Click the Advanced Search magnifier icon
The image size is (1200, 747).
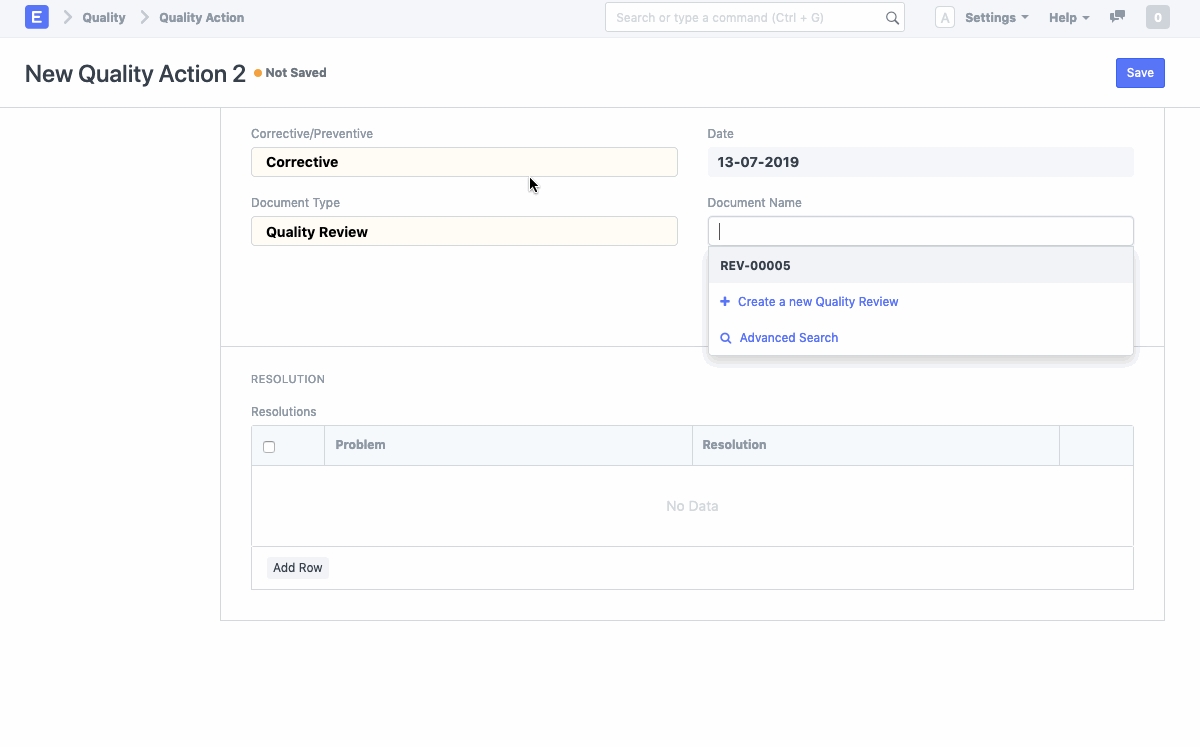click(x=726, y=338)
